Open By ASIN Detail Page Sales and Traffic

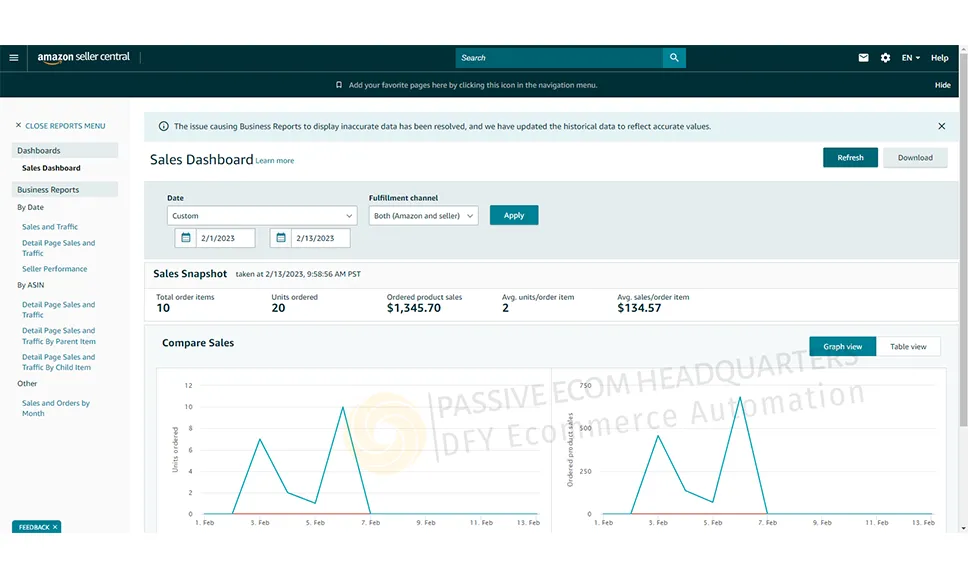click(59, 310)
